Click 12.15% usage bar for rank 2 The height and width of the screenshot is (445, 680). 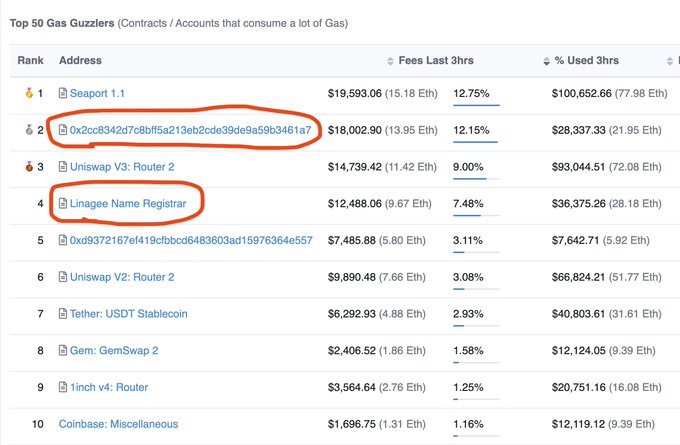tap(476, 142)
